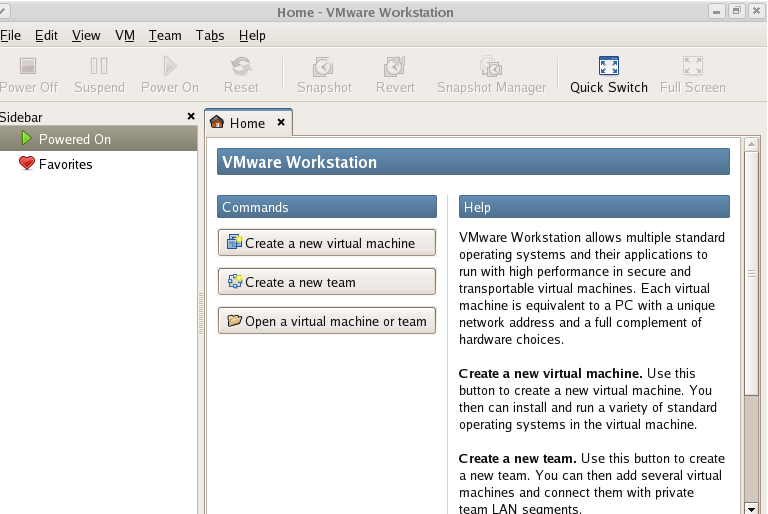Open the Edit menu
The width and height of the screenshot is (768, 514).
pyautogui.click(x=47, y=36)
